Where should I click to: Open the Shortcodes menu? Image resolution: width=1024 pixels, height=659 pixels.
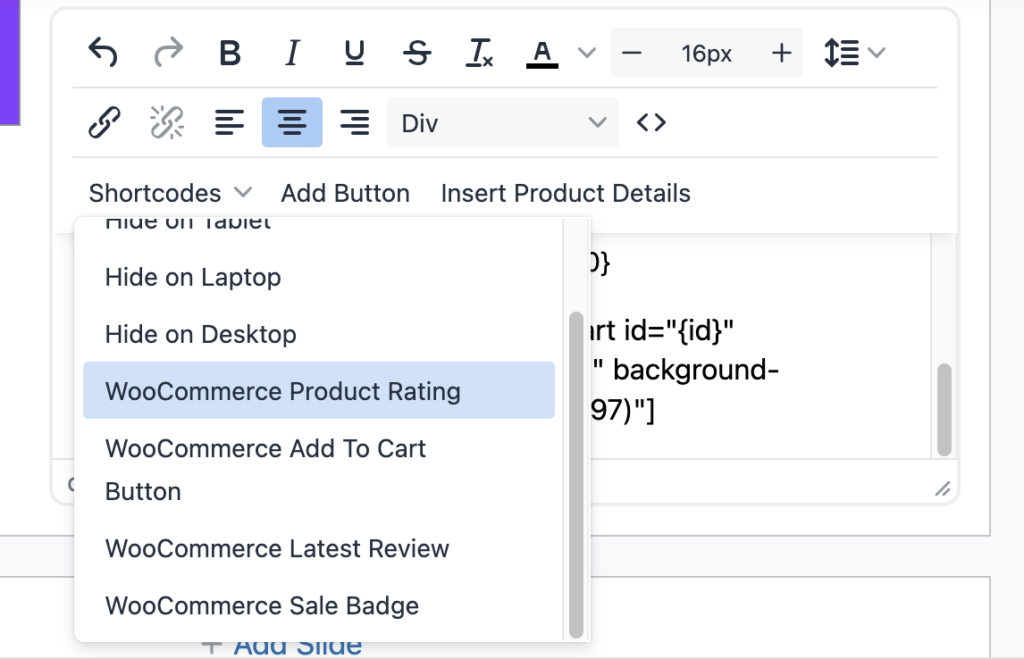click(x=168, y=192)
